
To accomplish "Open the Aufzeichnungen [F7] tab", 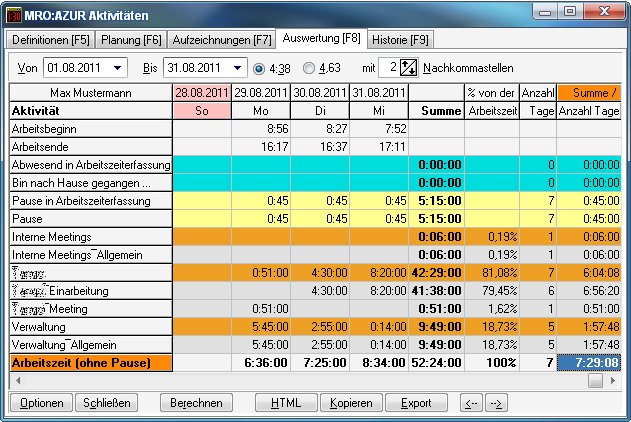I will [x=222, y=40].
